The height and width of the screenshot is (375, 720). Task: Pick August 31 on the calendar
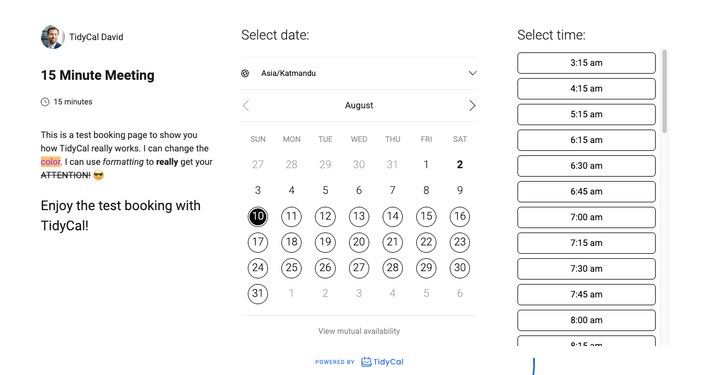[258, 293]
